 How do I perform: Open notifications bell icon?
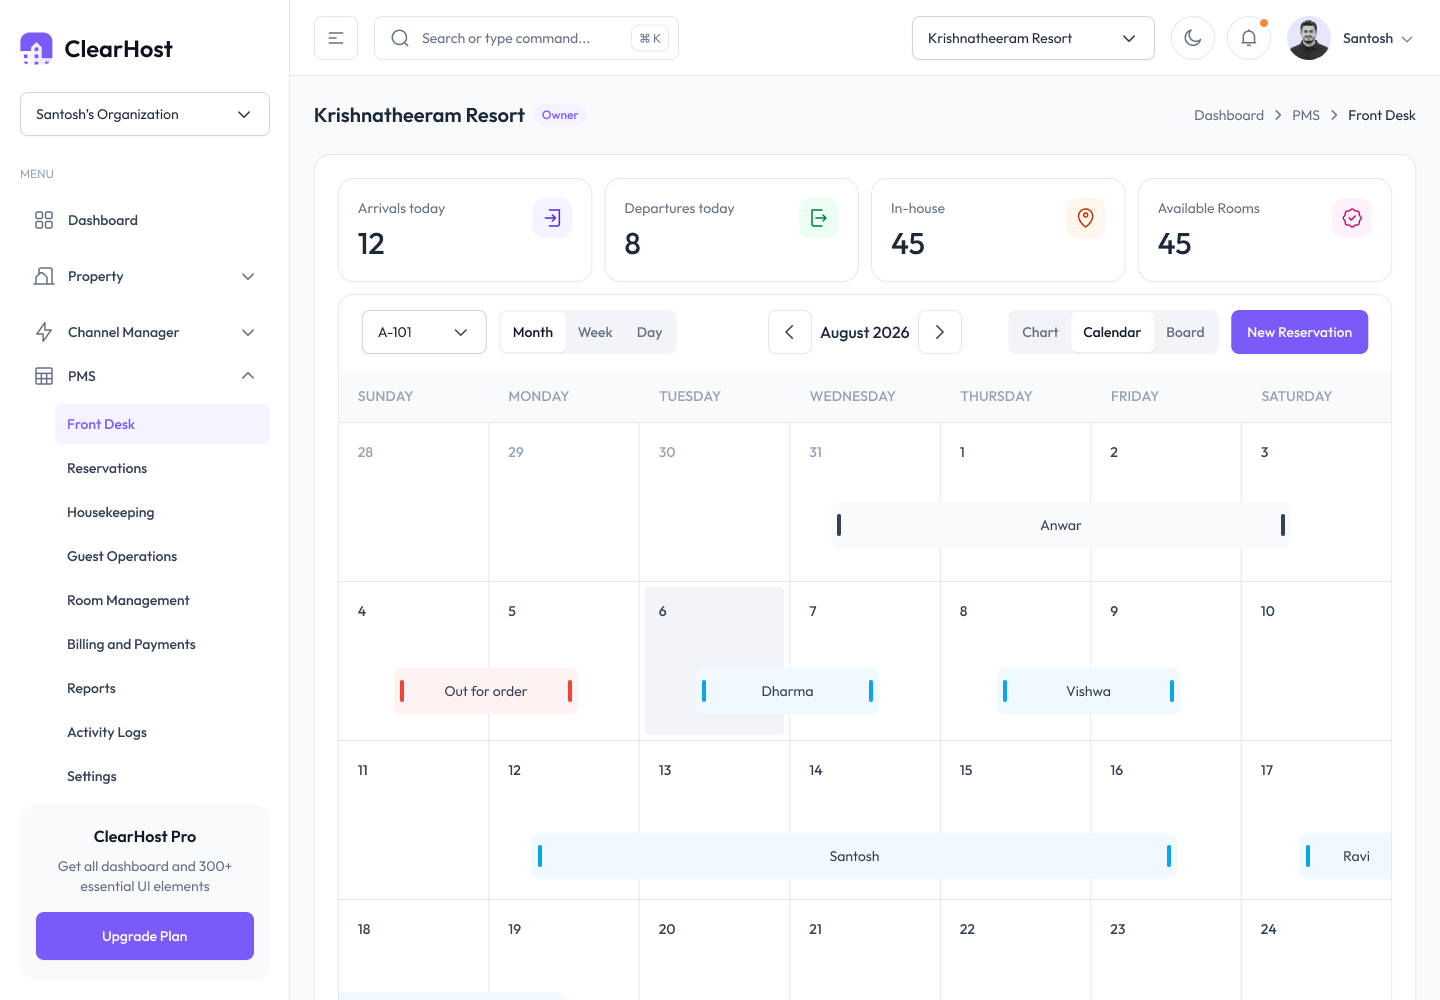1248,38
